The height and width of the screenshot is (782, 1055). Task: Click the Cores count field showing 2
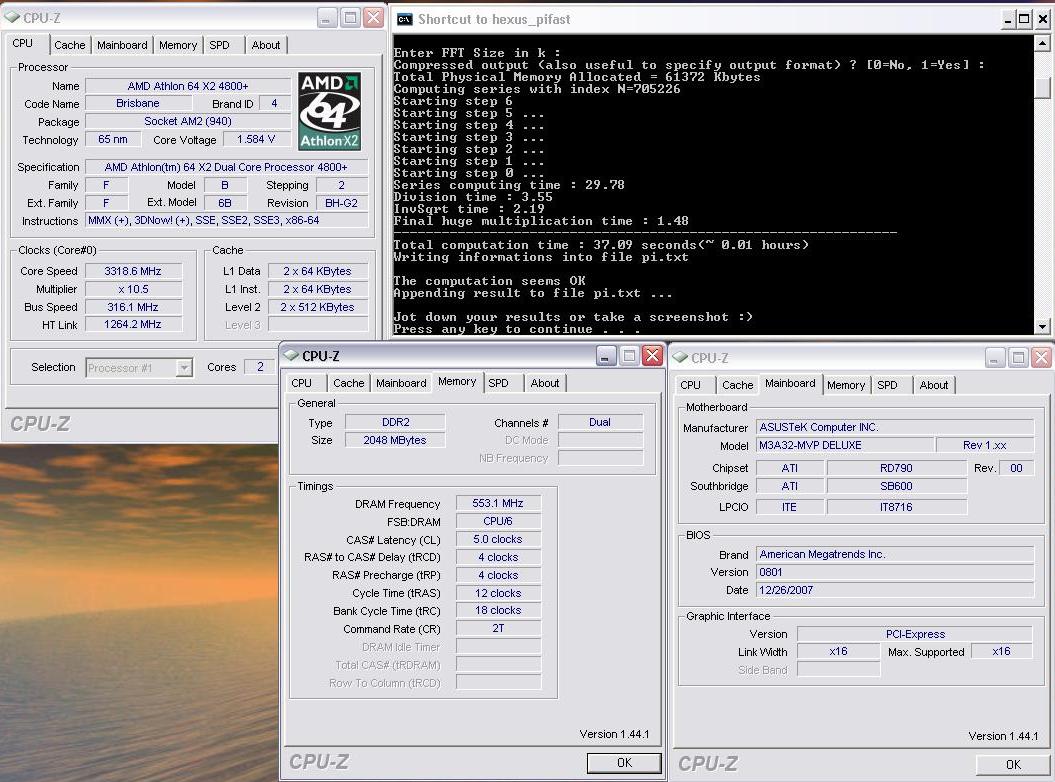pyautogui.click(x=260, y=367)
